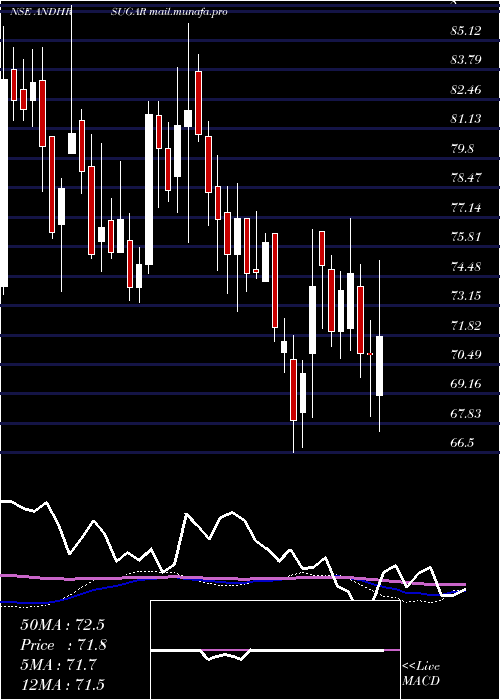The image size is (500, 700).
Task: Click the 79.8 price axis label
Action: (462, 148)
